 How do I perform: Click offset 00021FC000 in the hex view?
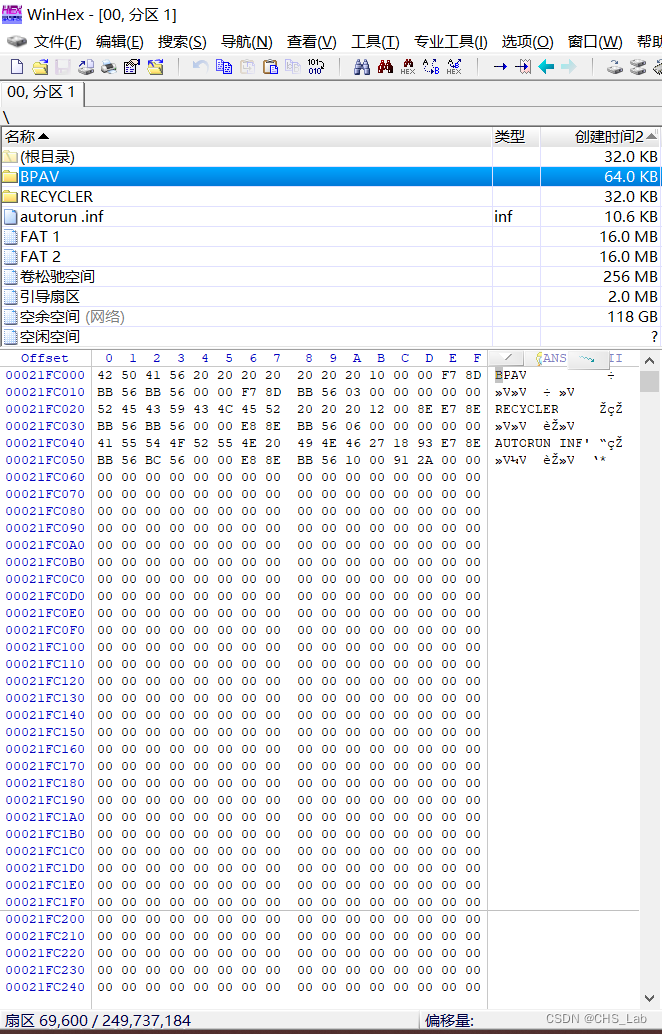(45, 375)
